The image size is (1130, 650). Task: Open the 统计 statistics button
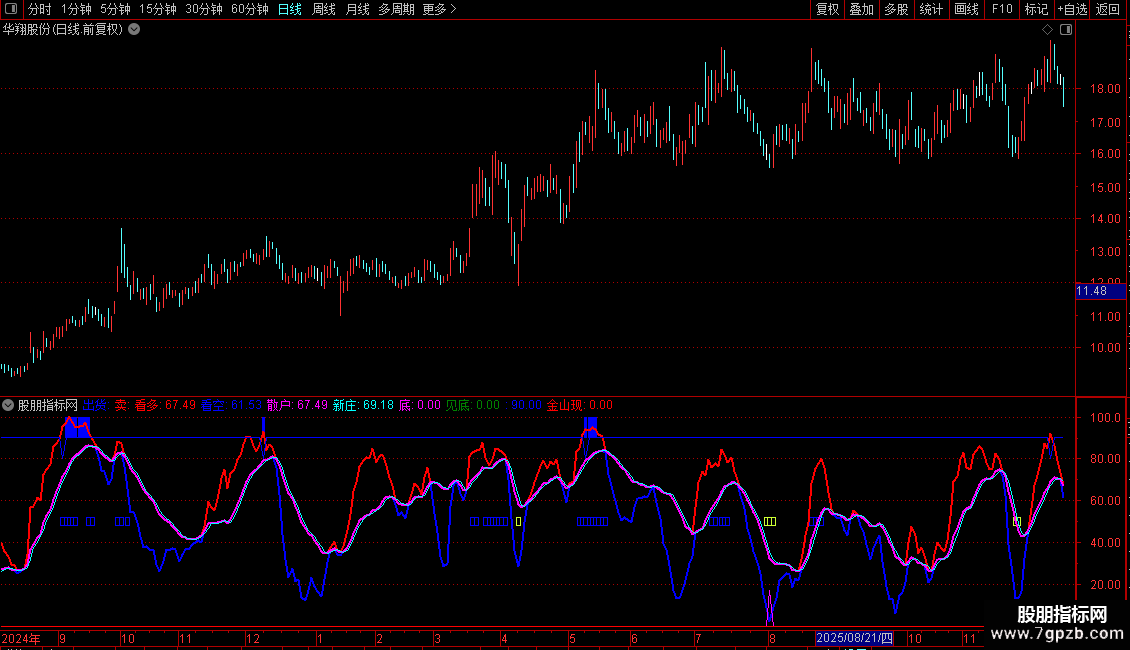[930, 9]
